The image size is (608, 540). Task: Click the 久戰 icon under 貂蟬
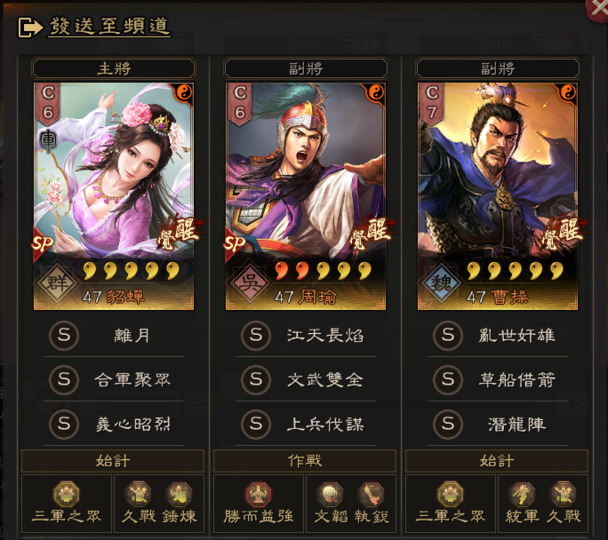coord(138,494)
